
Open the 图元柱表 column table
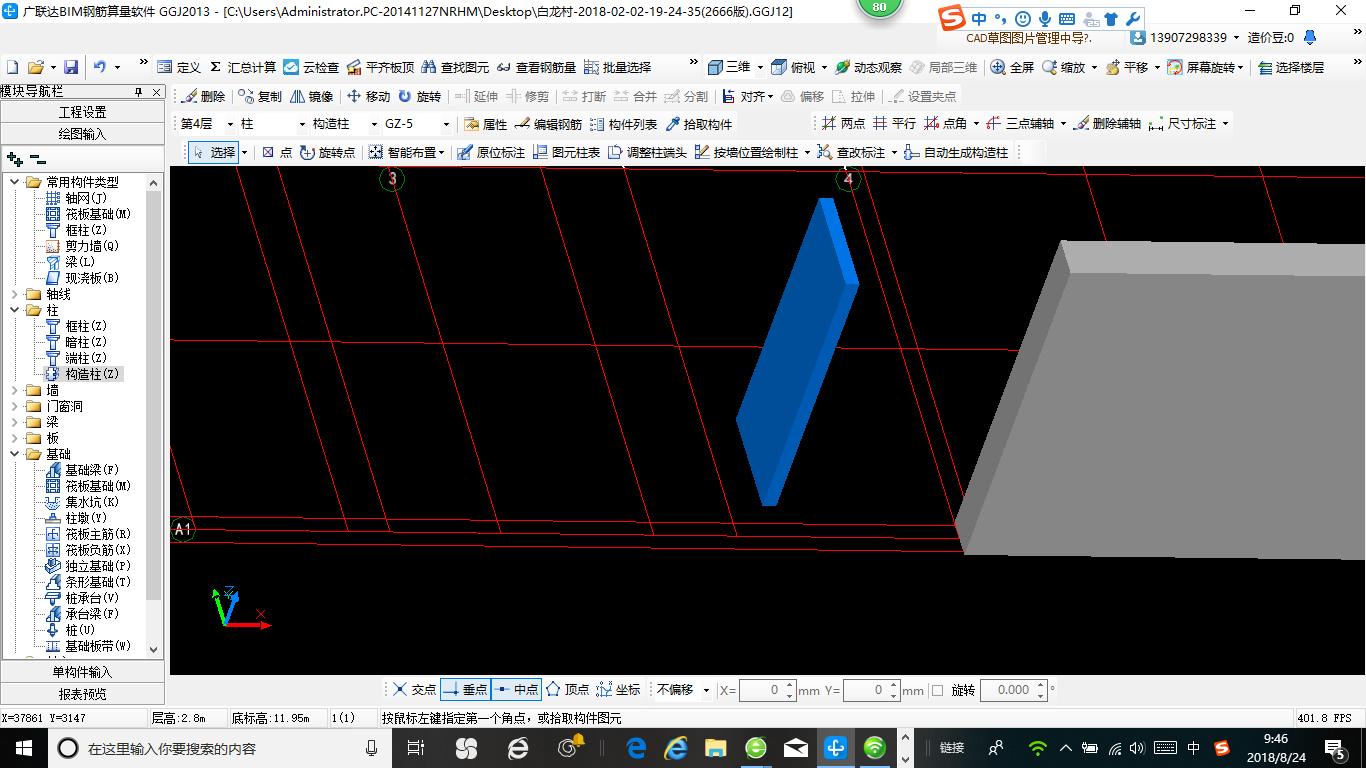tap(566, 153)
